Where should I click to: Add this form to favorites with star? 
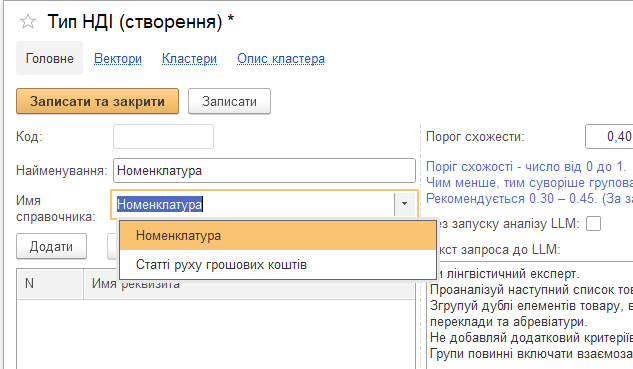(28, 21)
